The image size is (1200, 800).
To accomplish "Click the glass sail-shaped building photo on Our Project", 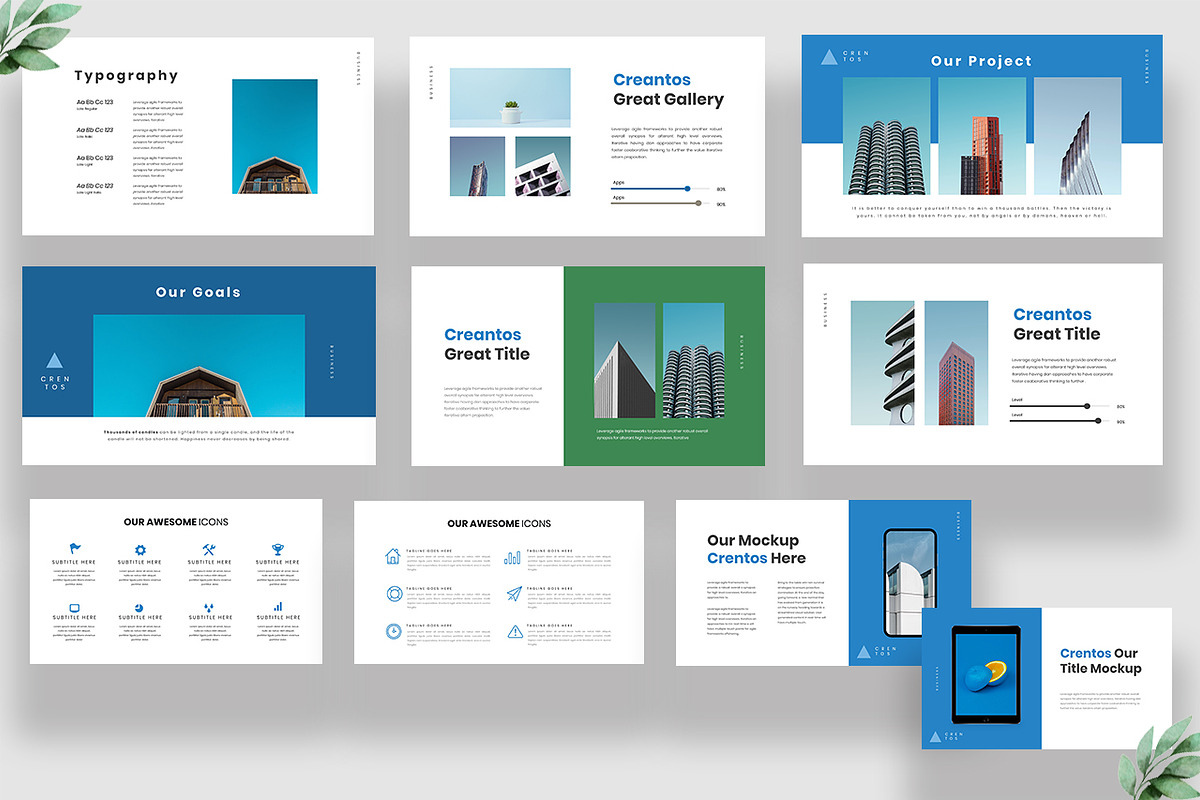I will coord(1077,136).
